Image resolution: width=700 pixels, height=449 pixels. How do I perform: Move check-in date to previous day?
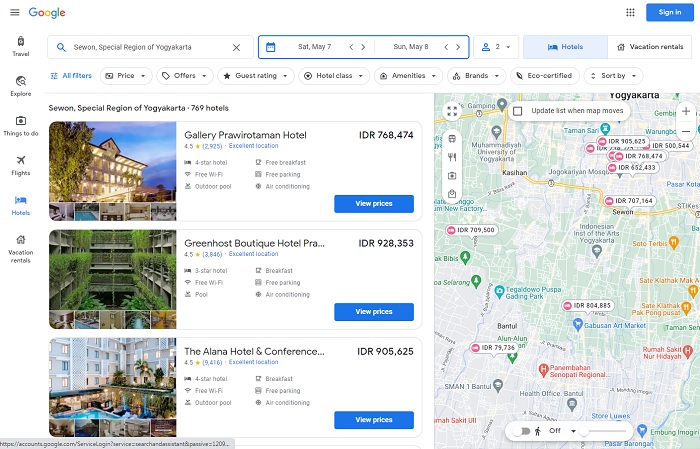tap(351, 47)
